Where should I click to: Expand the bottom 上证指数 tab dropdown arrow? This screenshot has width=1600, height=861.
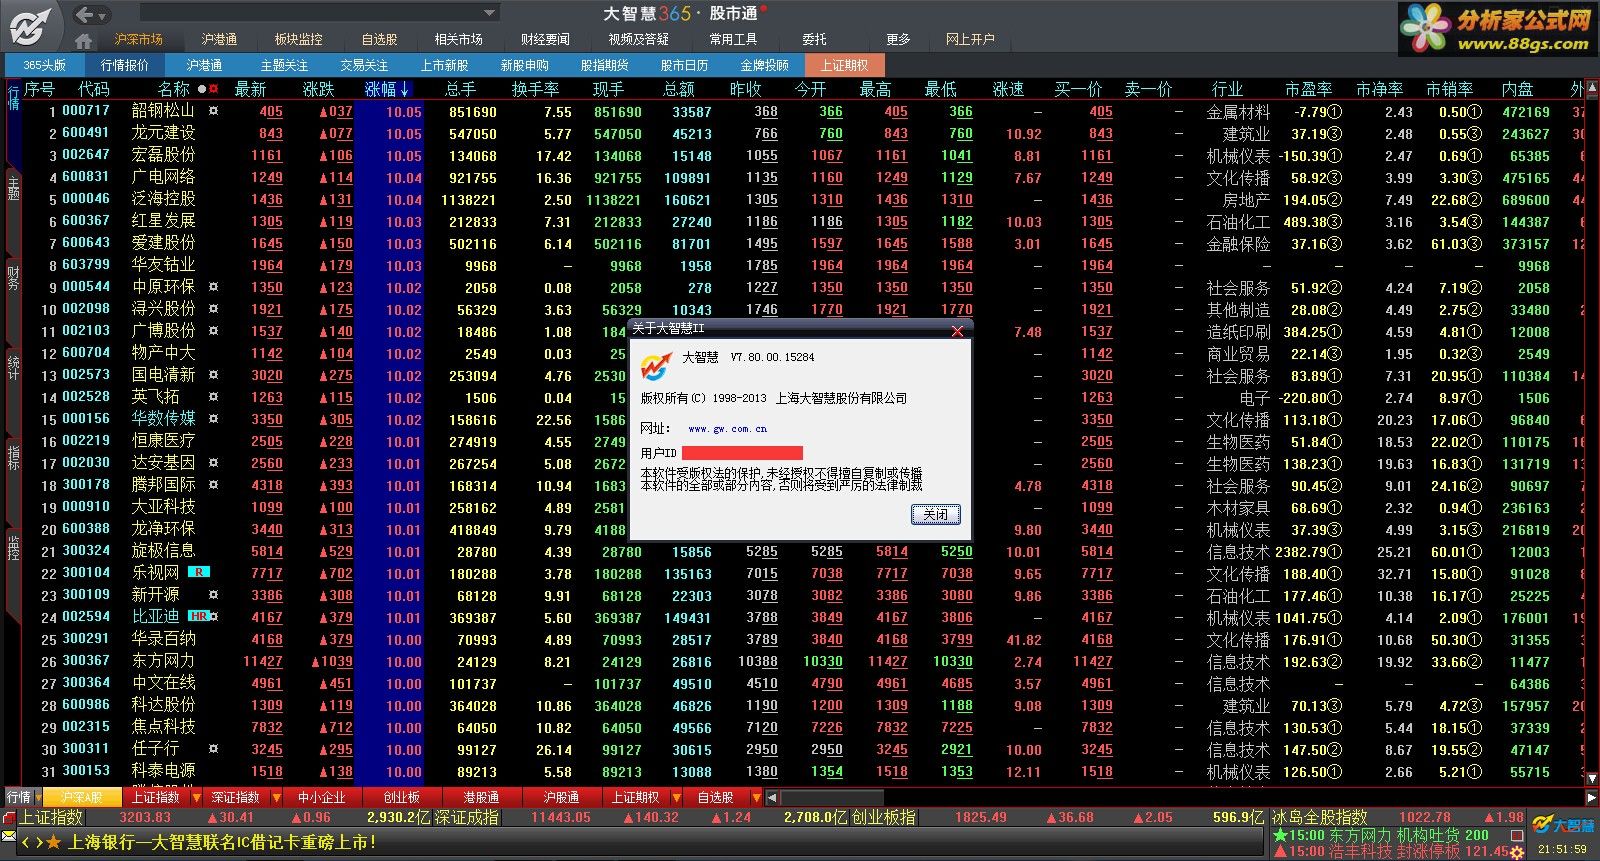pos(194,798)
